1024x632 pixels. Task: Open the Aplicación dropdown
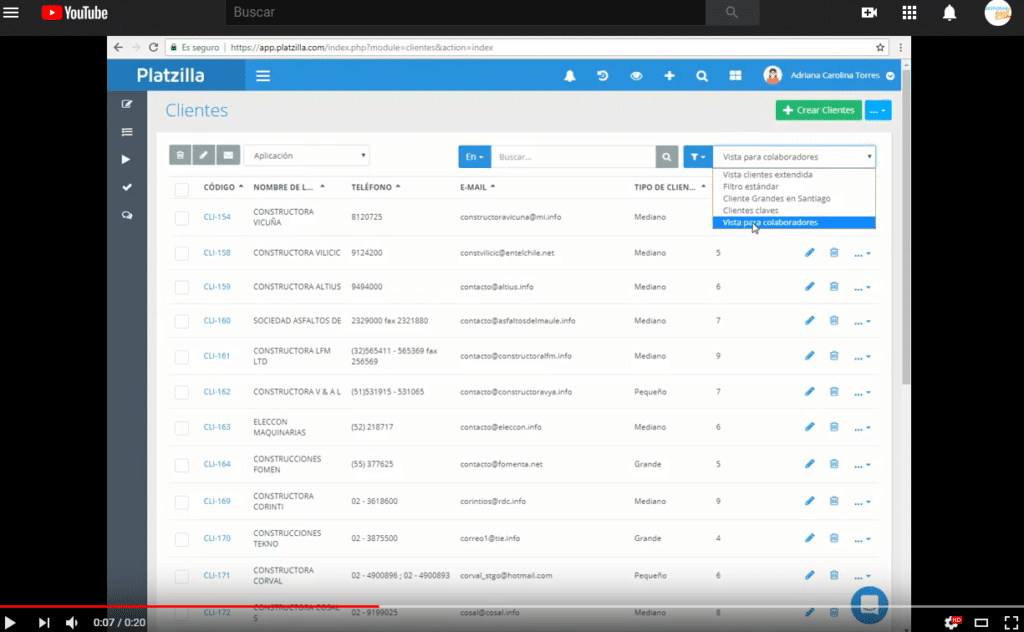point(307,155)
